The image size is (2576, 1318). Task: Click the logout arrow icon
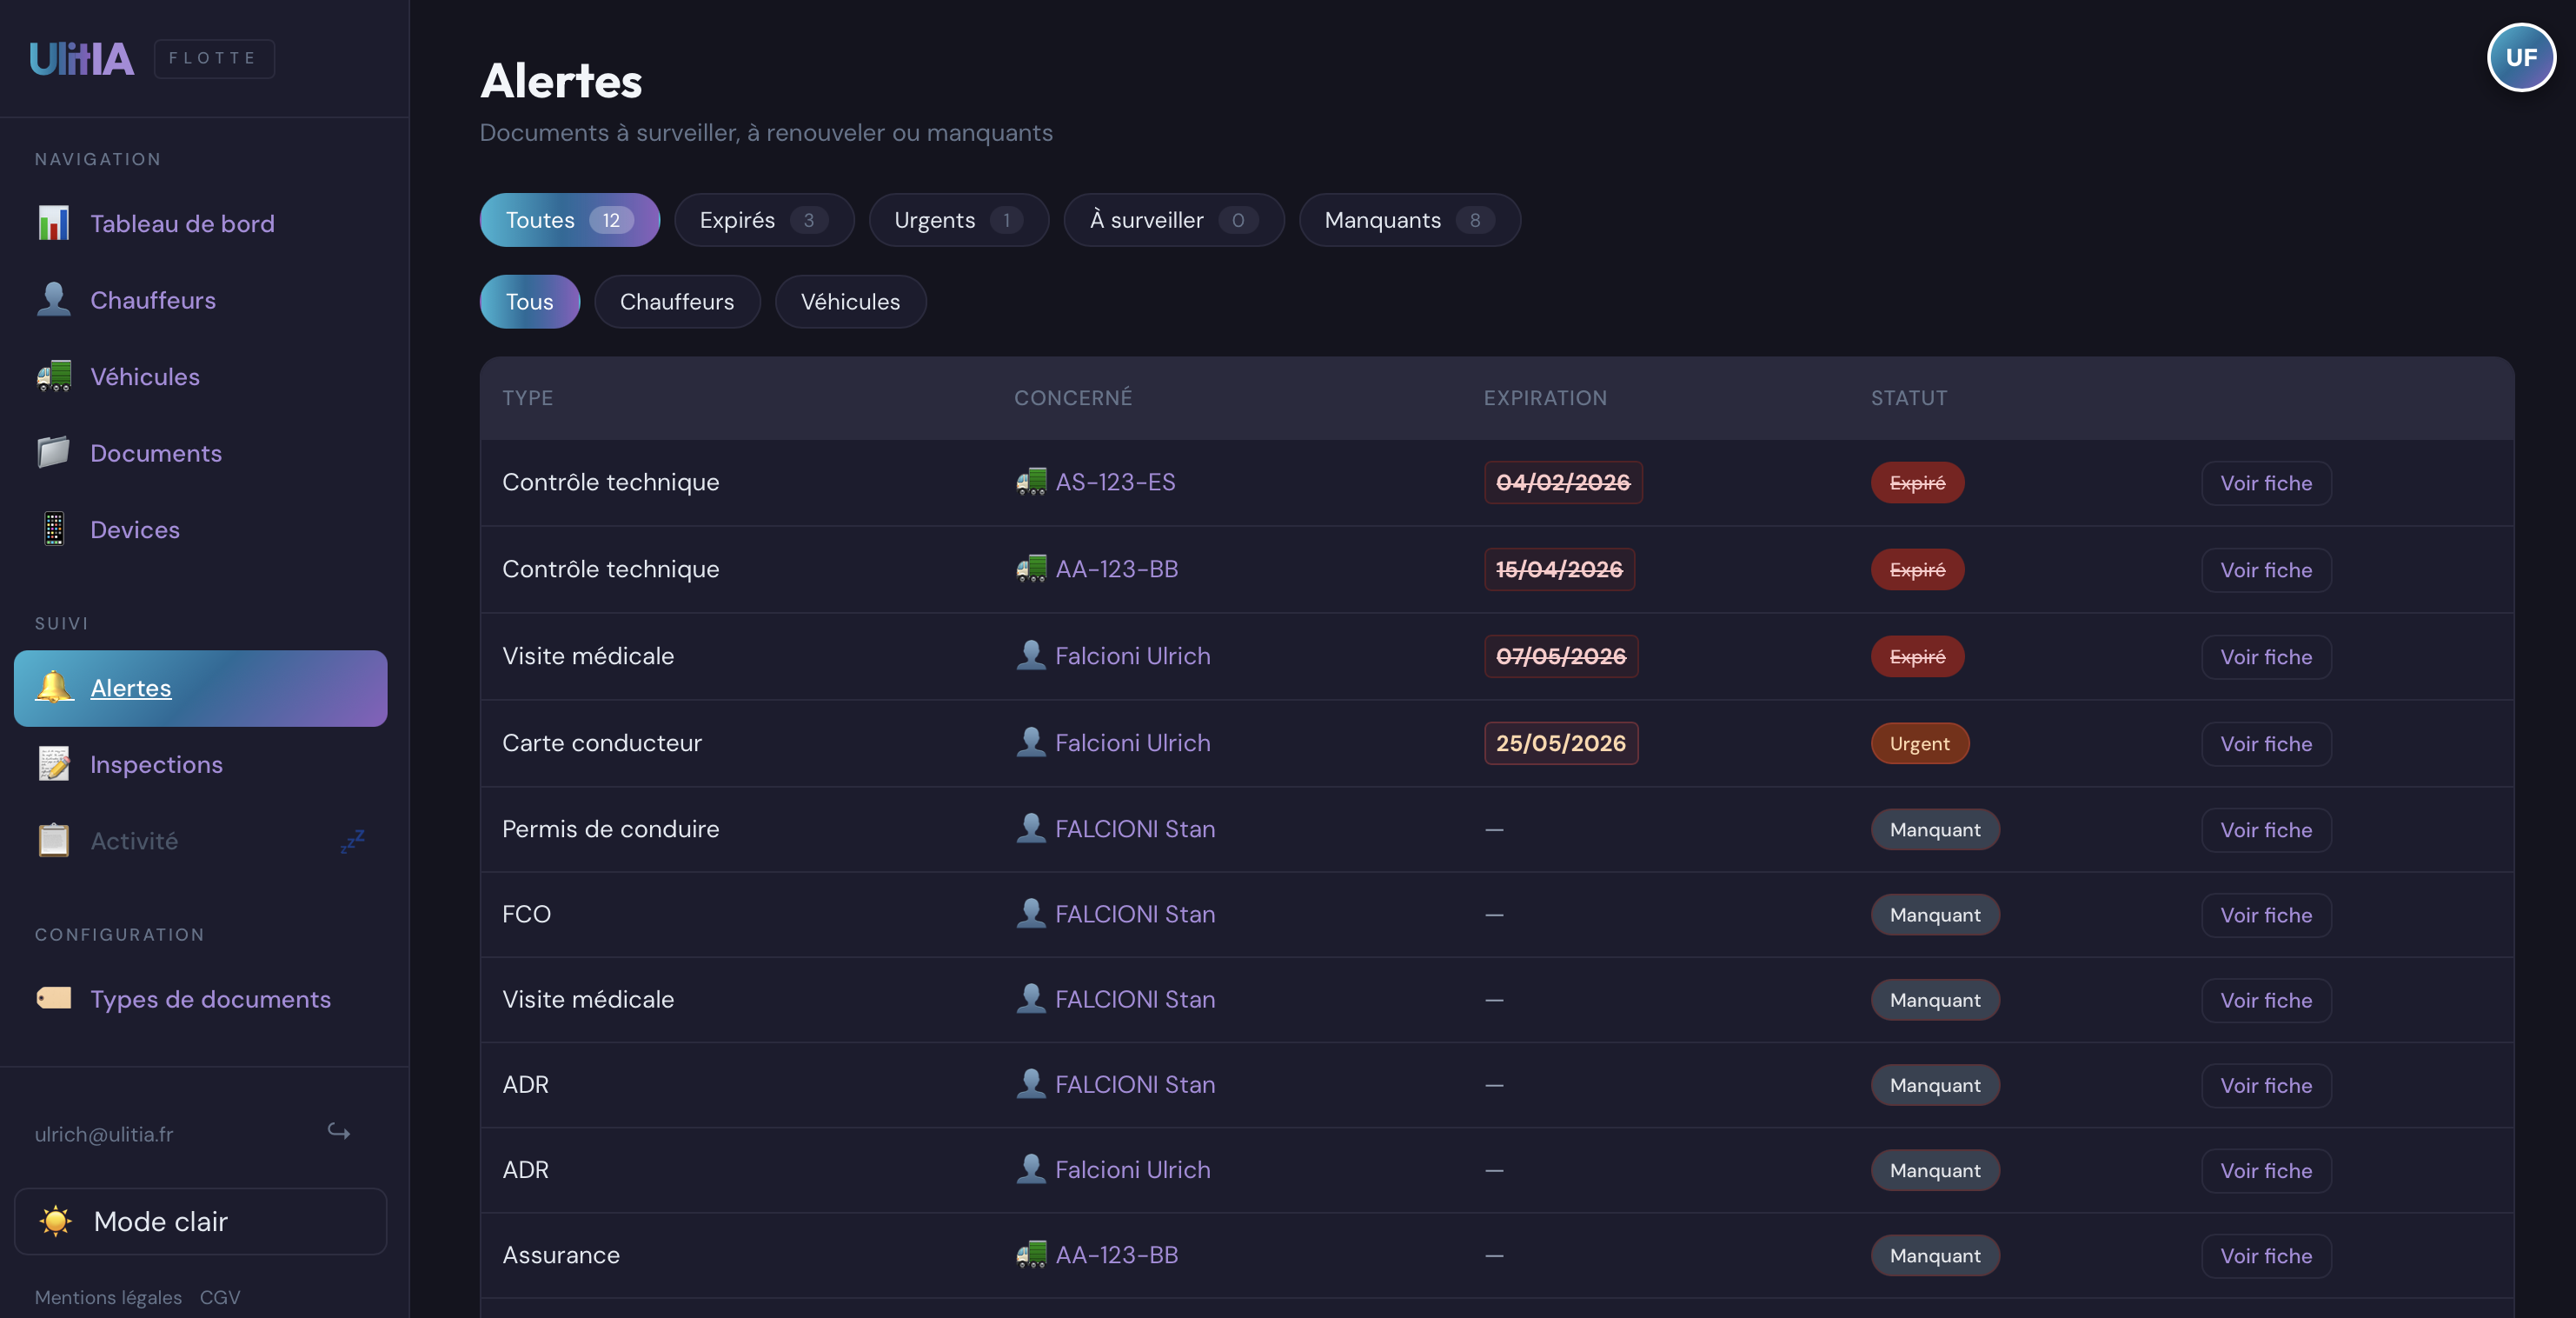tap(339, 1132)
